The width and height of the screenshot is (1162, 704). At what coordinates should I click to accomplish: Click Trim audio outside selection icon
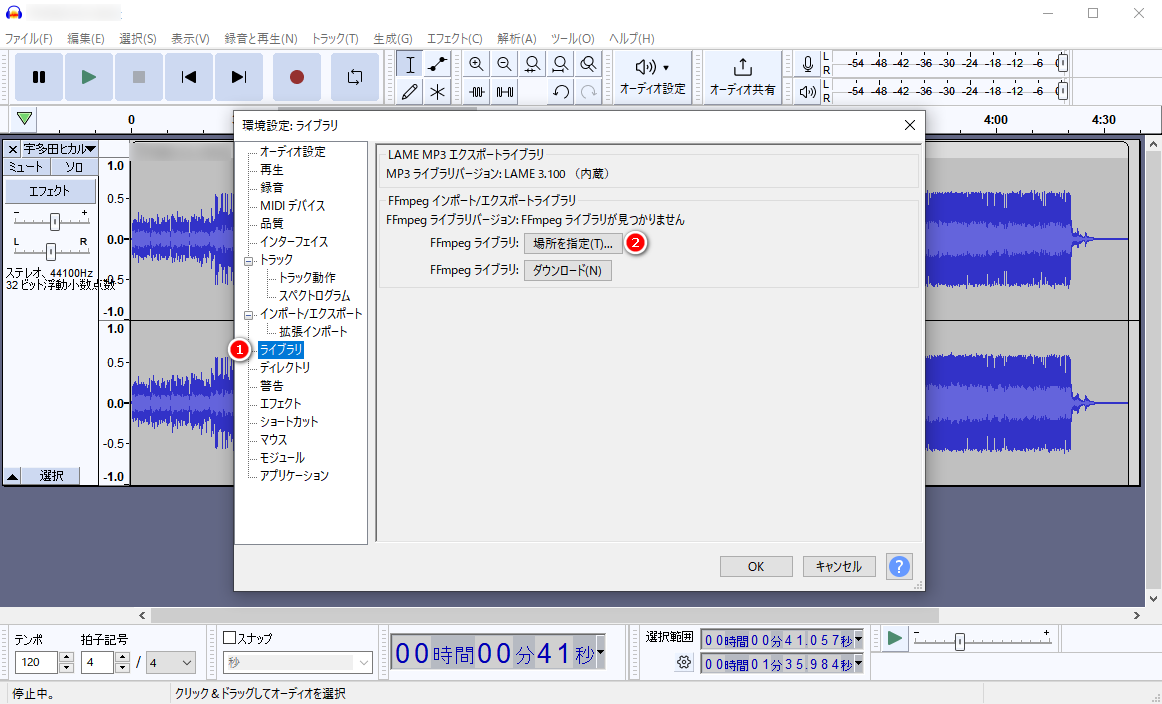[x=477, y=92]
